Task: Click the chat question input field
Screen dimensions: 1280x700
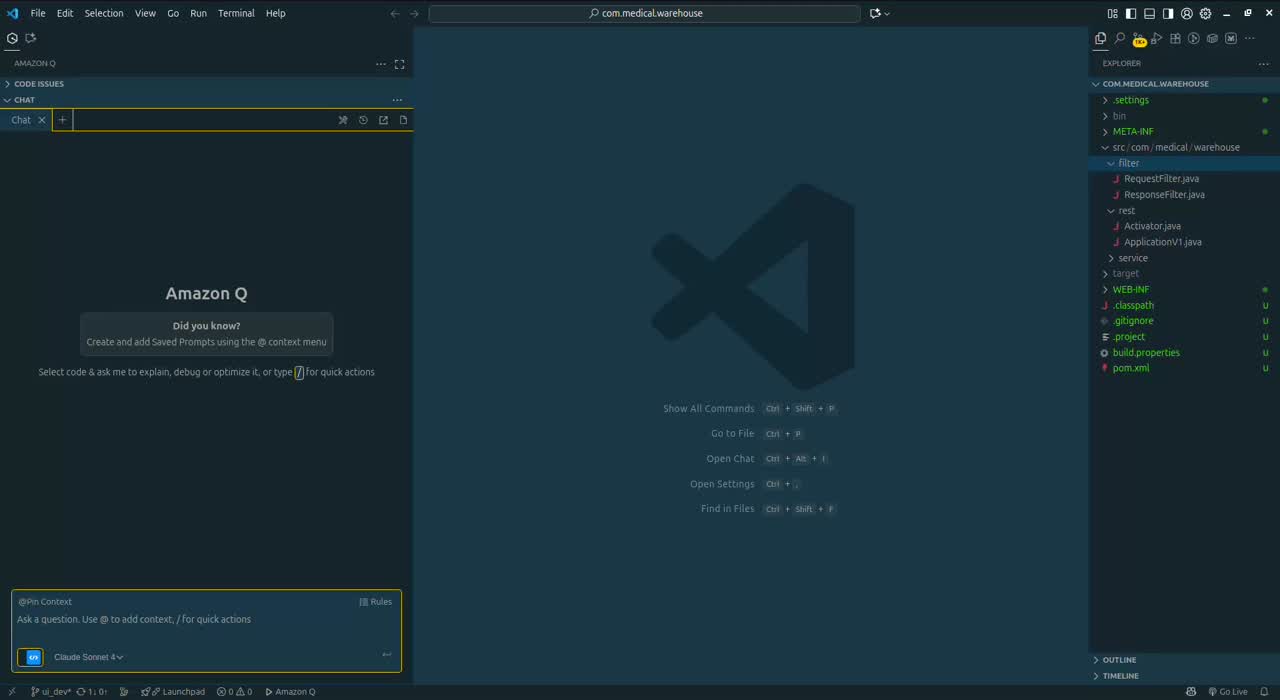Action: 206,620
